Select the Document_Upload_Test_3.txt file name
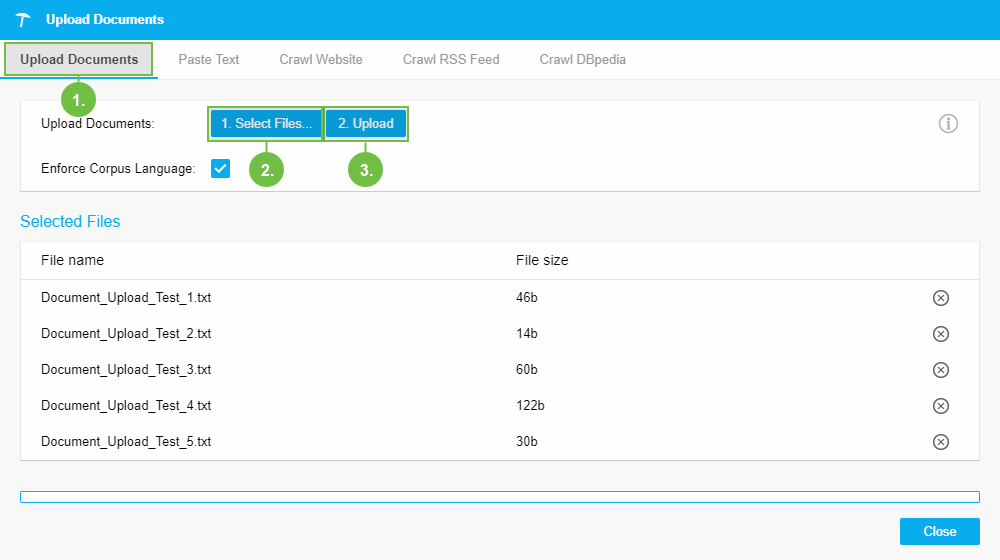 126,370
